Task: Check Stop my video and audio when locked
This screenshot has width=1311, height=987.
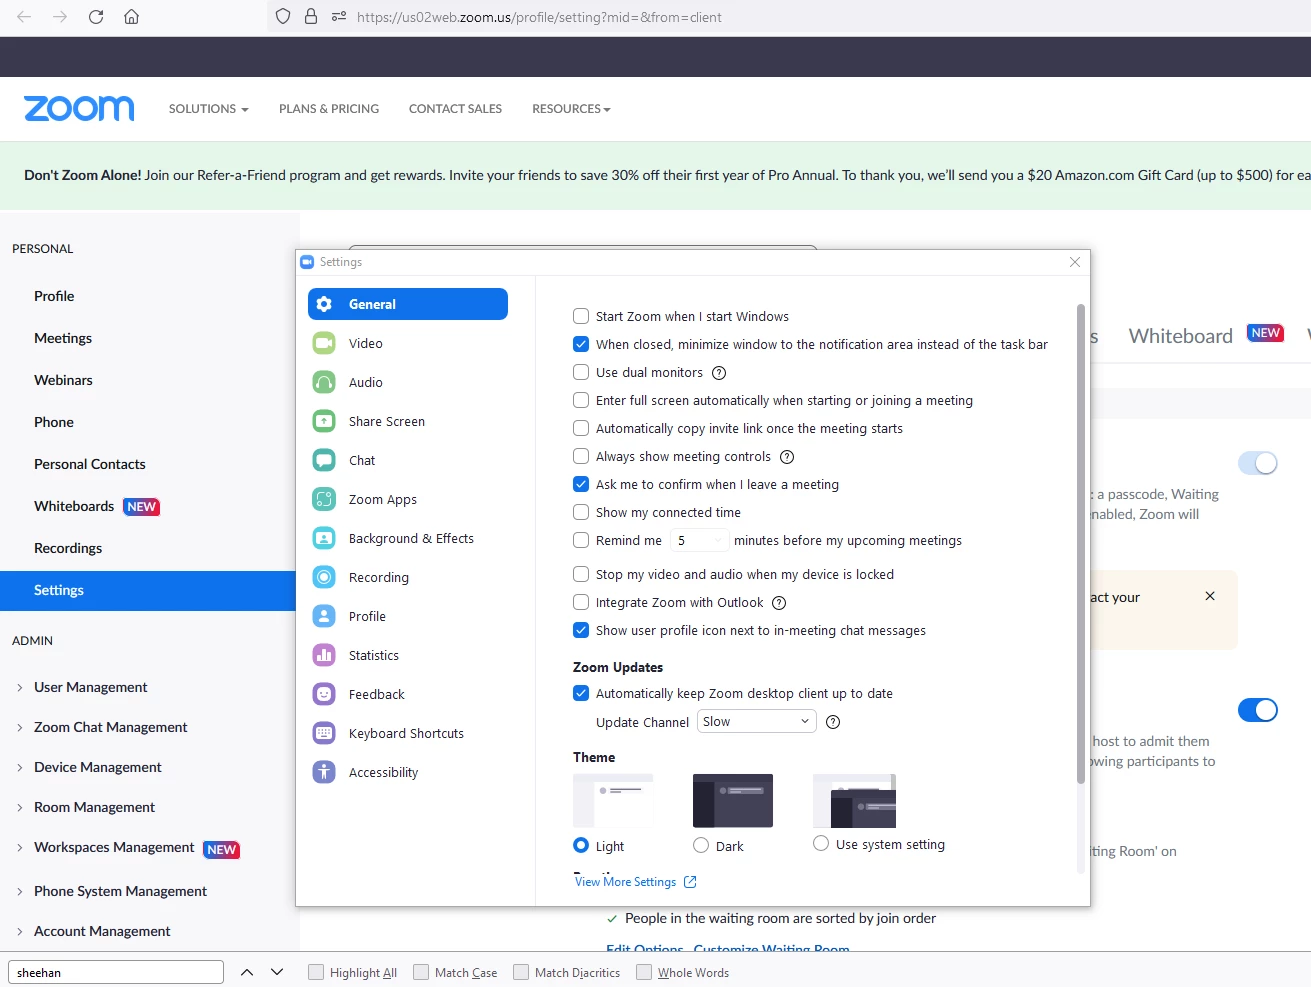Action: point(581,574)
